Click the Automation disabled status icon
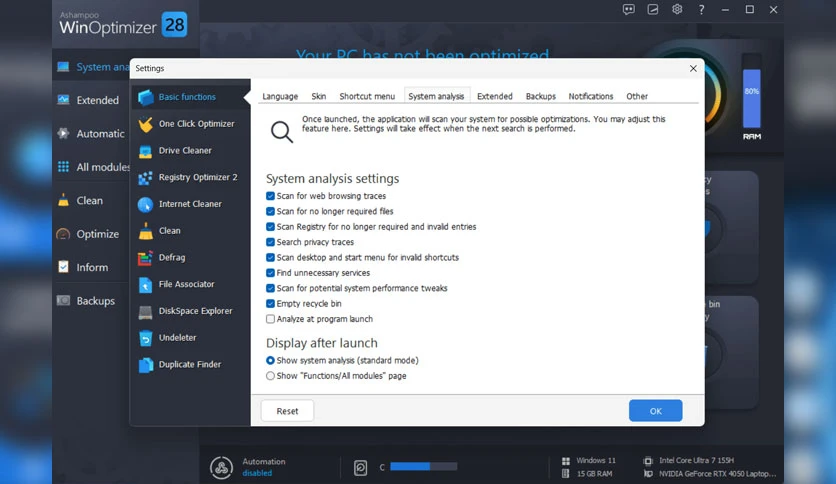The width and height of the screenshot is (836, 484). point(221,467)
